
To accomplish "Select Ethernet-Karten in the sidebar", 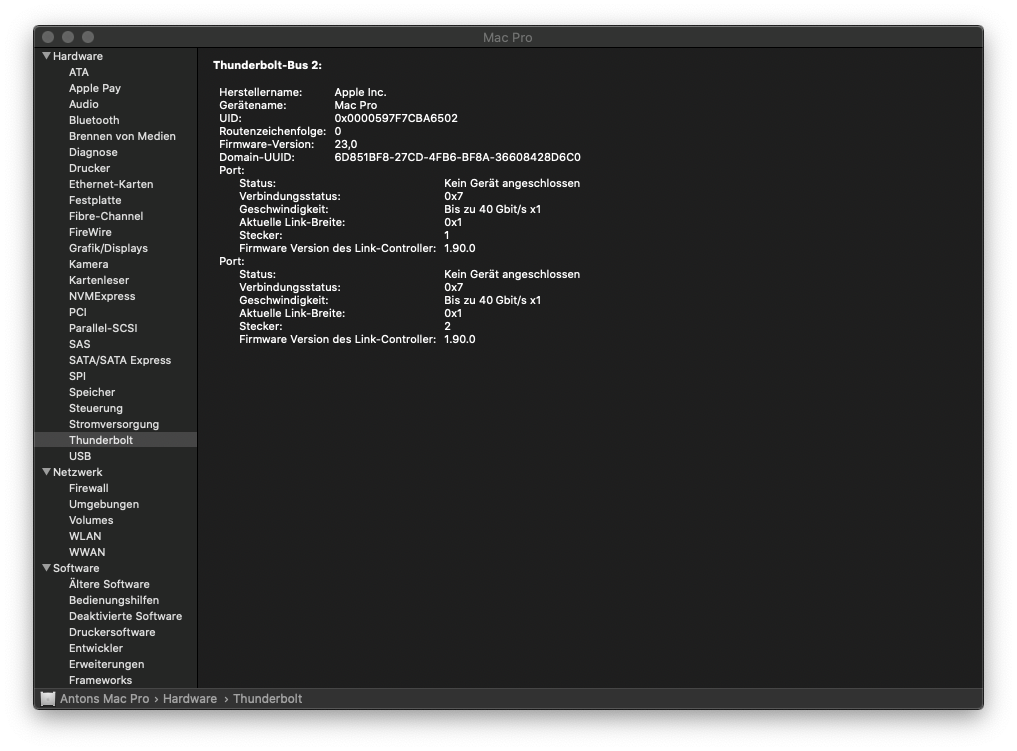I will click(x=111, y=184).
